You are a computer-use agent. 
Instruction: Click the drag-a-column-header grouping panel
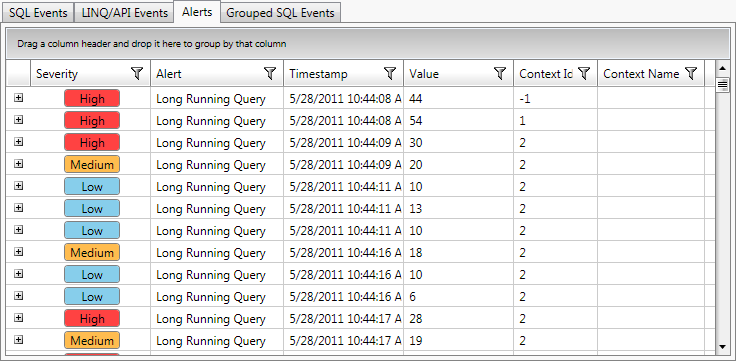tap(368, 44)
